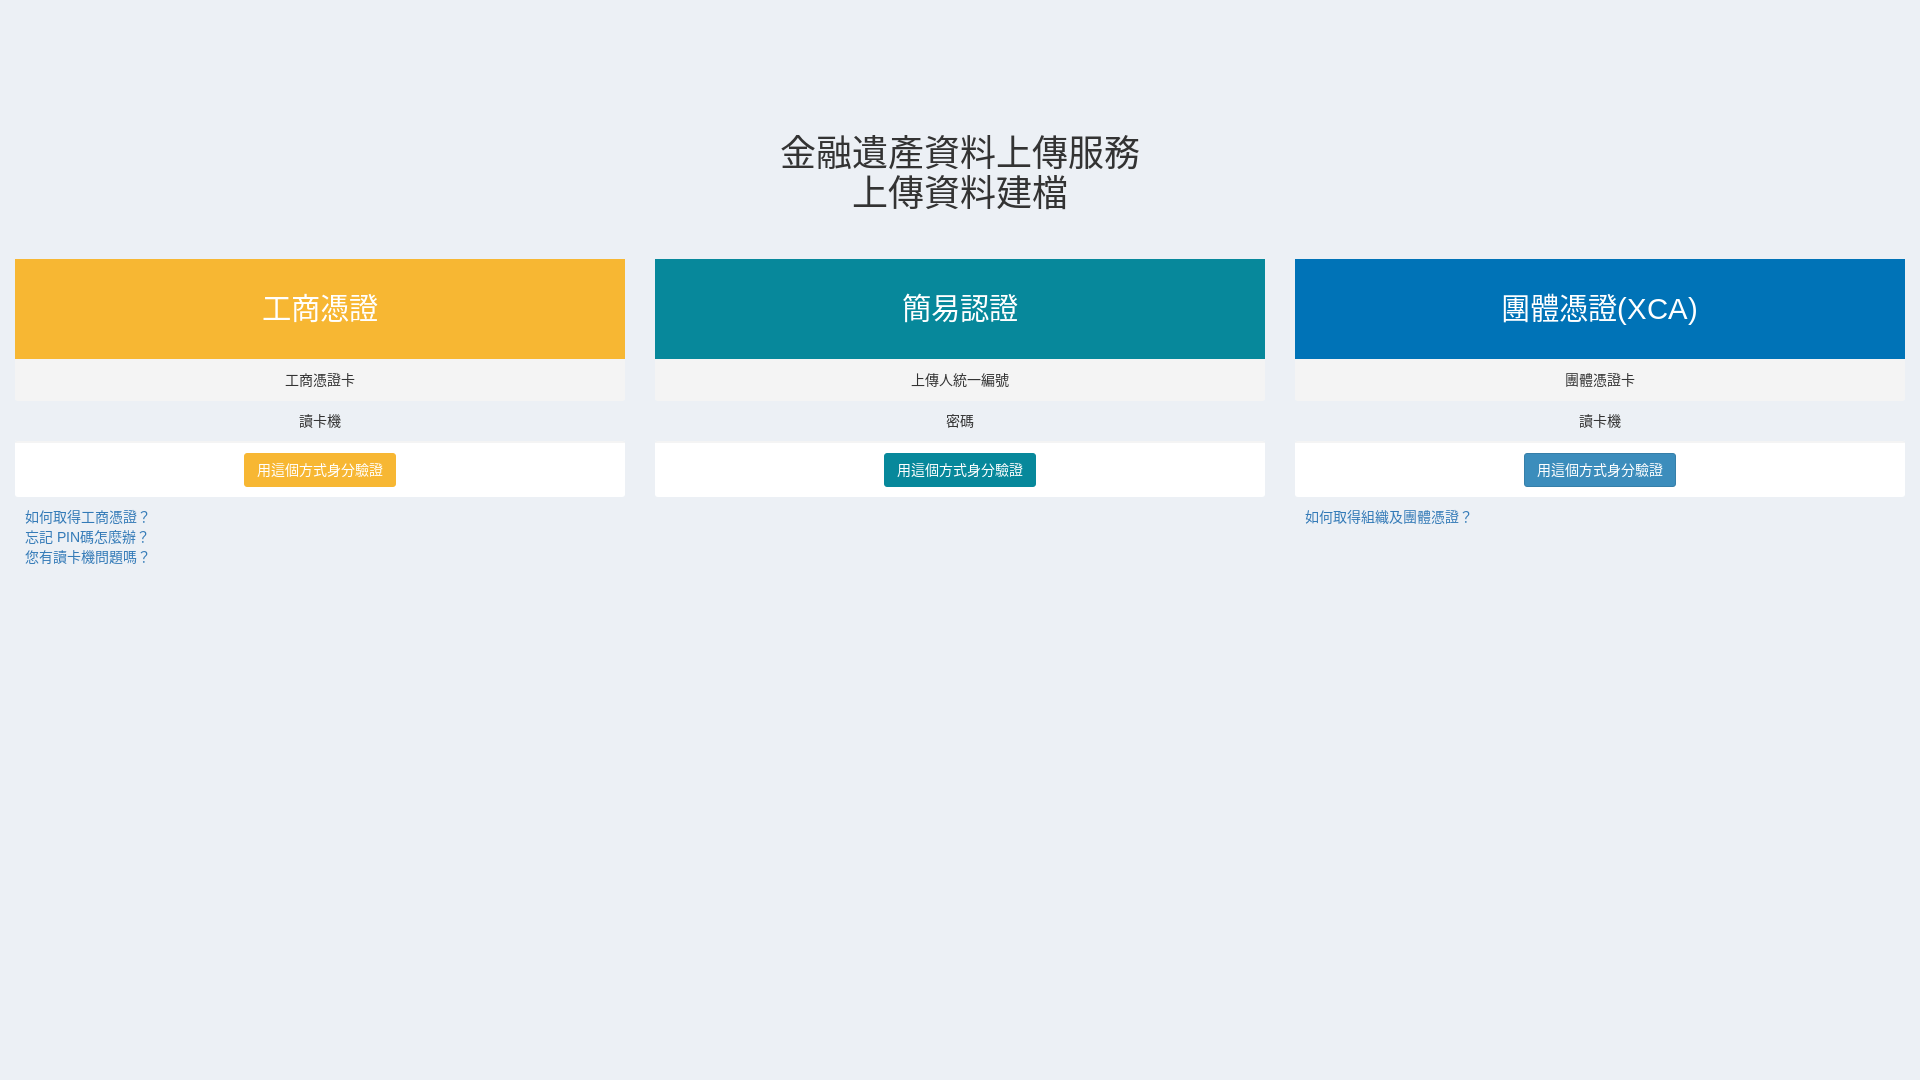
Task: Click the teal 用這個方式身分驗證 button under 簡易認證
Action: click(x=960, y=470)
